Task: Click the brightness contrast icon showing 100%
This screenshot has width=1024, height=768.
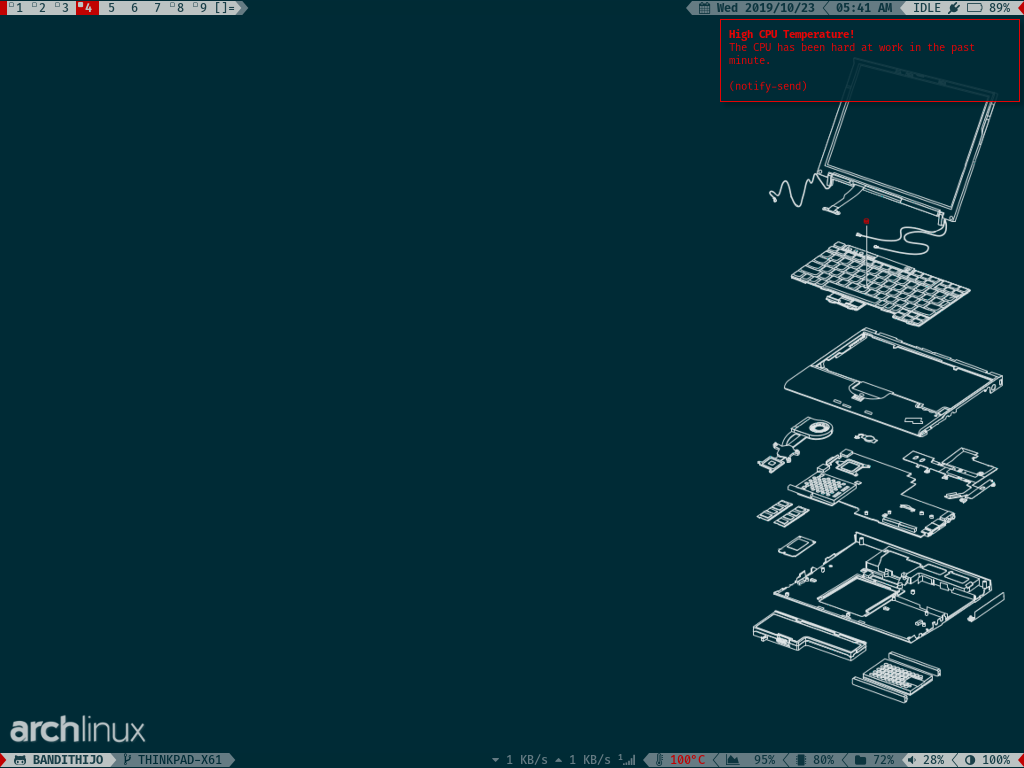Action: [969, 760]
